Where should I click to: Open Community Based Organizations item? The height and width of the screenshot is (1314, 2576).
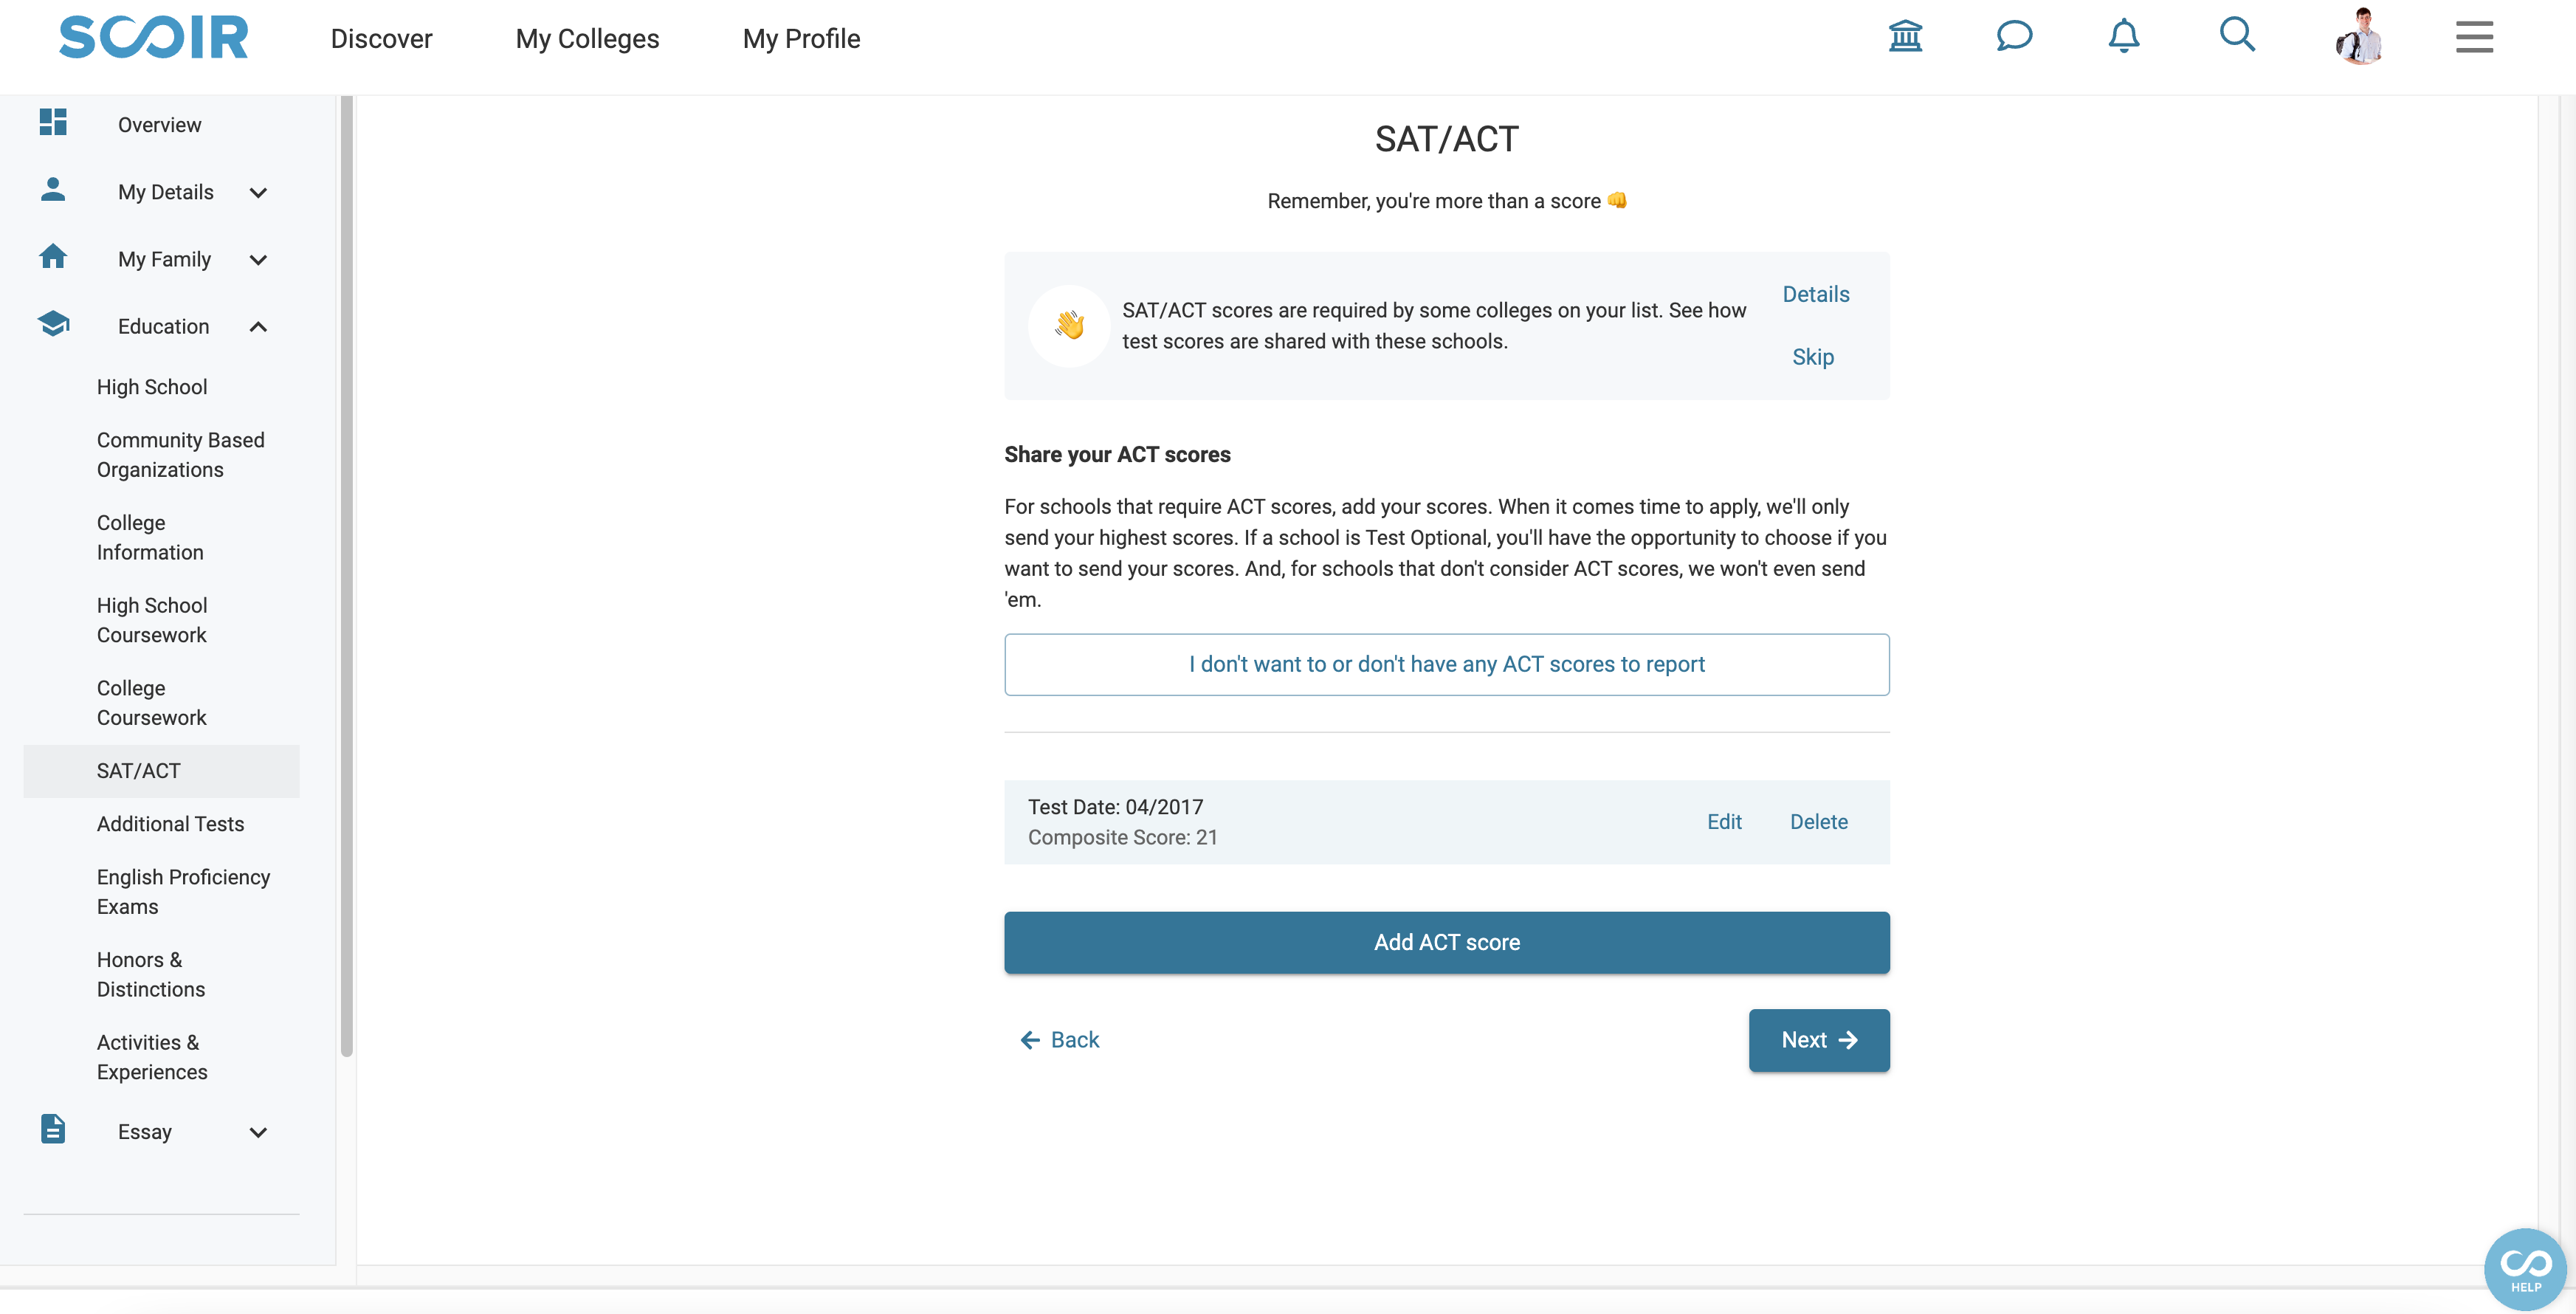point(180,455)
